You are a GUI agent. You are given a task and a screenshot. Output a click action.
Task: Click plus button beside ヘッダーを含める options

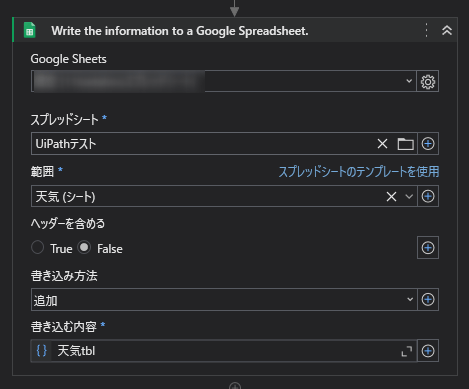click(428, 248)
